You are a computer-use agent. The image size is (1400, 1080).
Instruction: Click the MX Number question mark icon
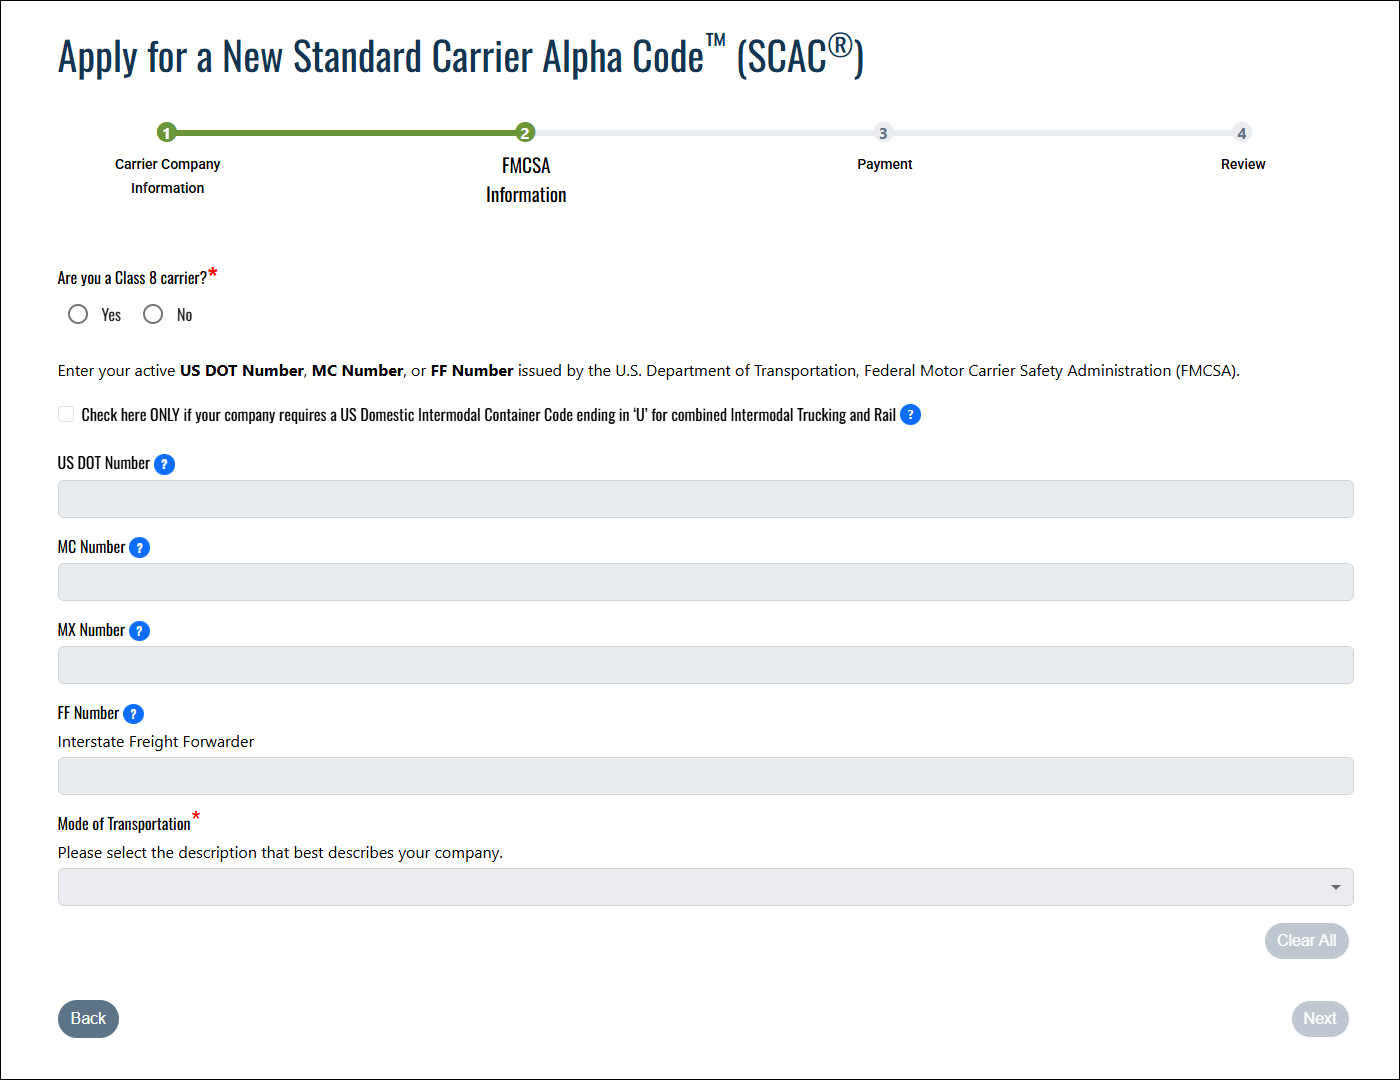pos(140,631)
